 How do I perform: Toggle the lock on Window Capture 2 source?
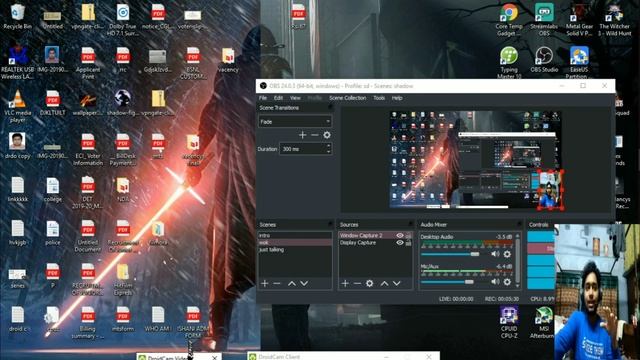point(409,236)
